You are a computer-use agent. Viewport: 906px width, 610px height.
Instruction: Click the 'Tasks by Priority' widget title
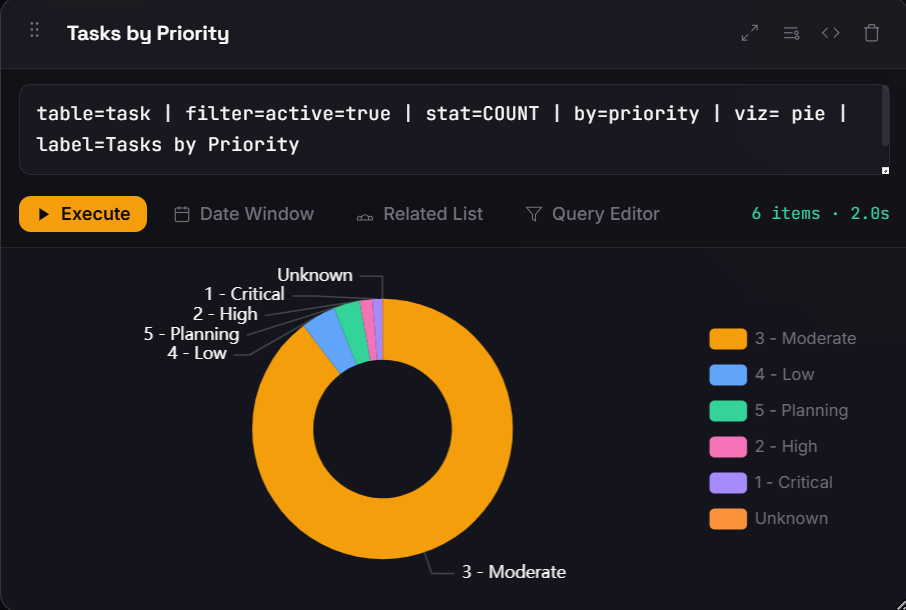148,34
